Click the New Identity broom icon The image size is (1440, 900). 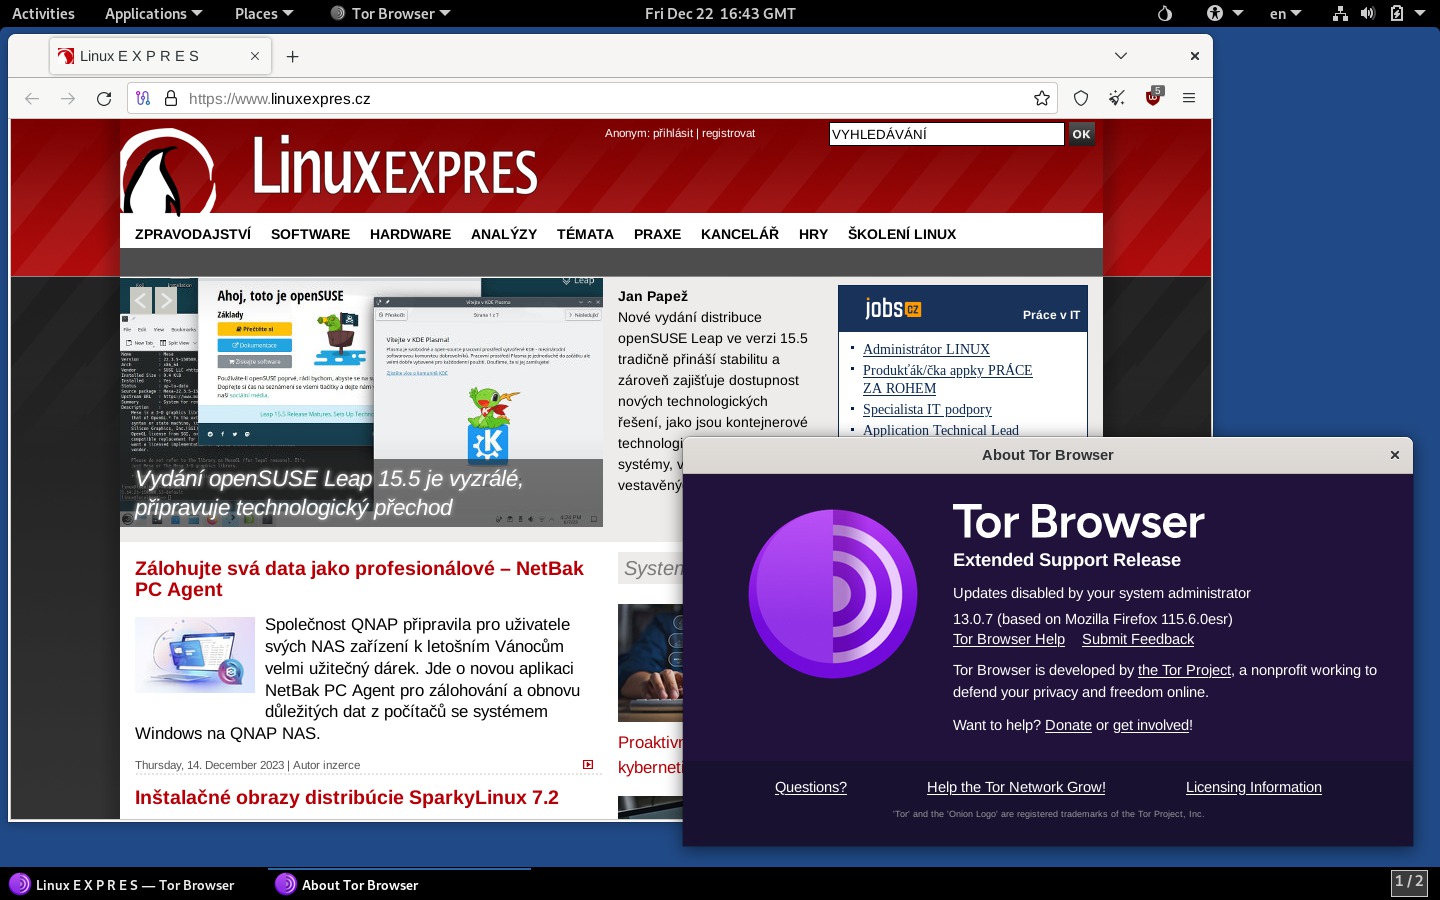[1117, 98]
